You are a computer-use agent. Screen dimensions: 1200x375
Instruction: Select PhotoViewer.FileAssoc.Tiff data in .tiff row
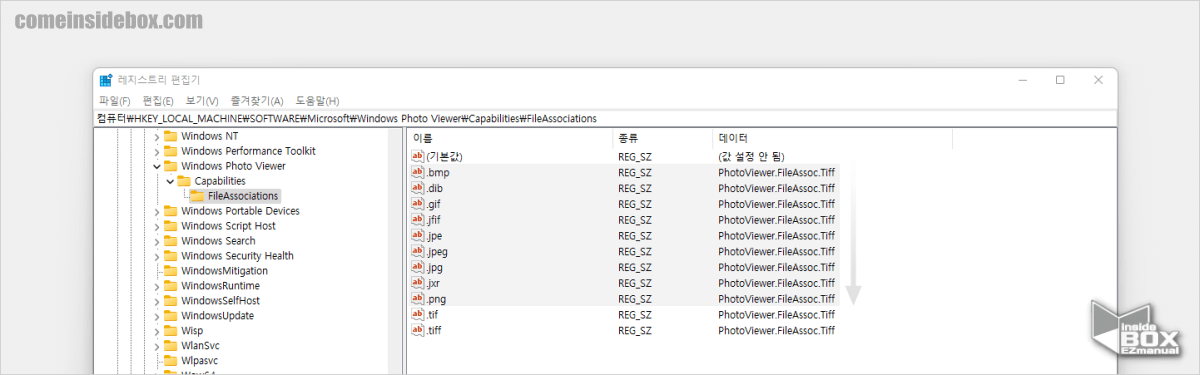coord(776,330)
